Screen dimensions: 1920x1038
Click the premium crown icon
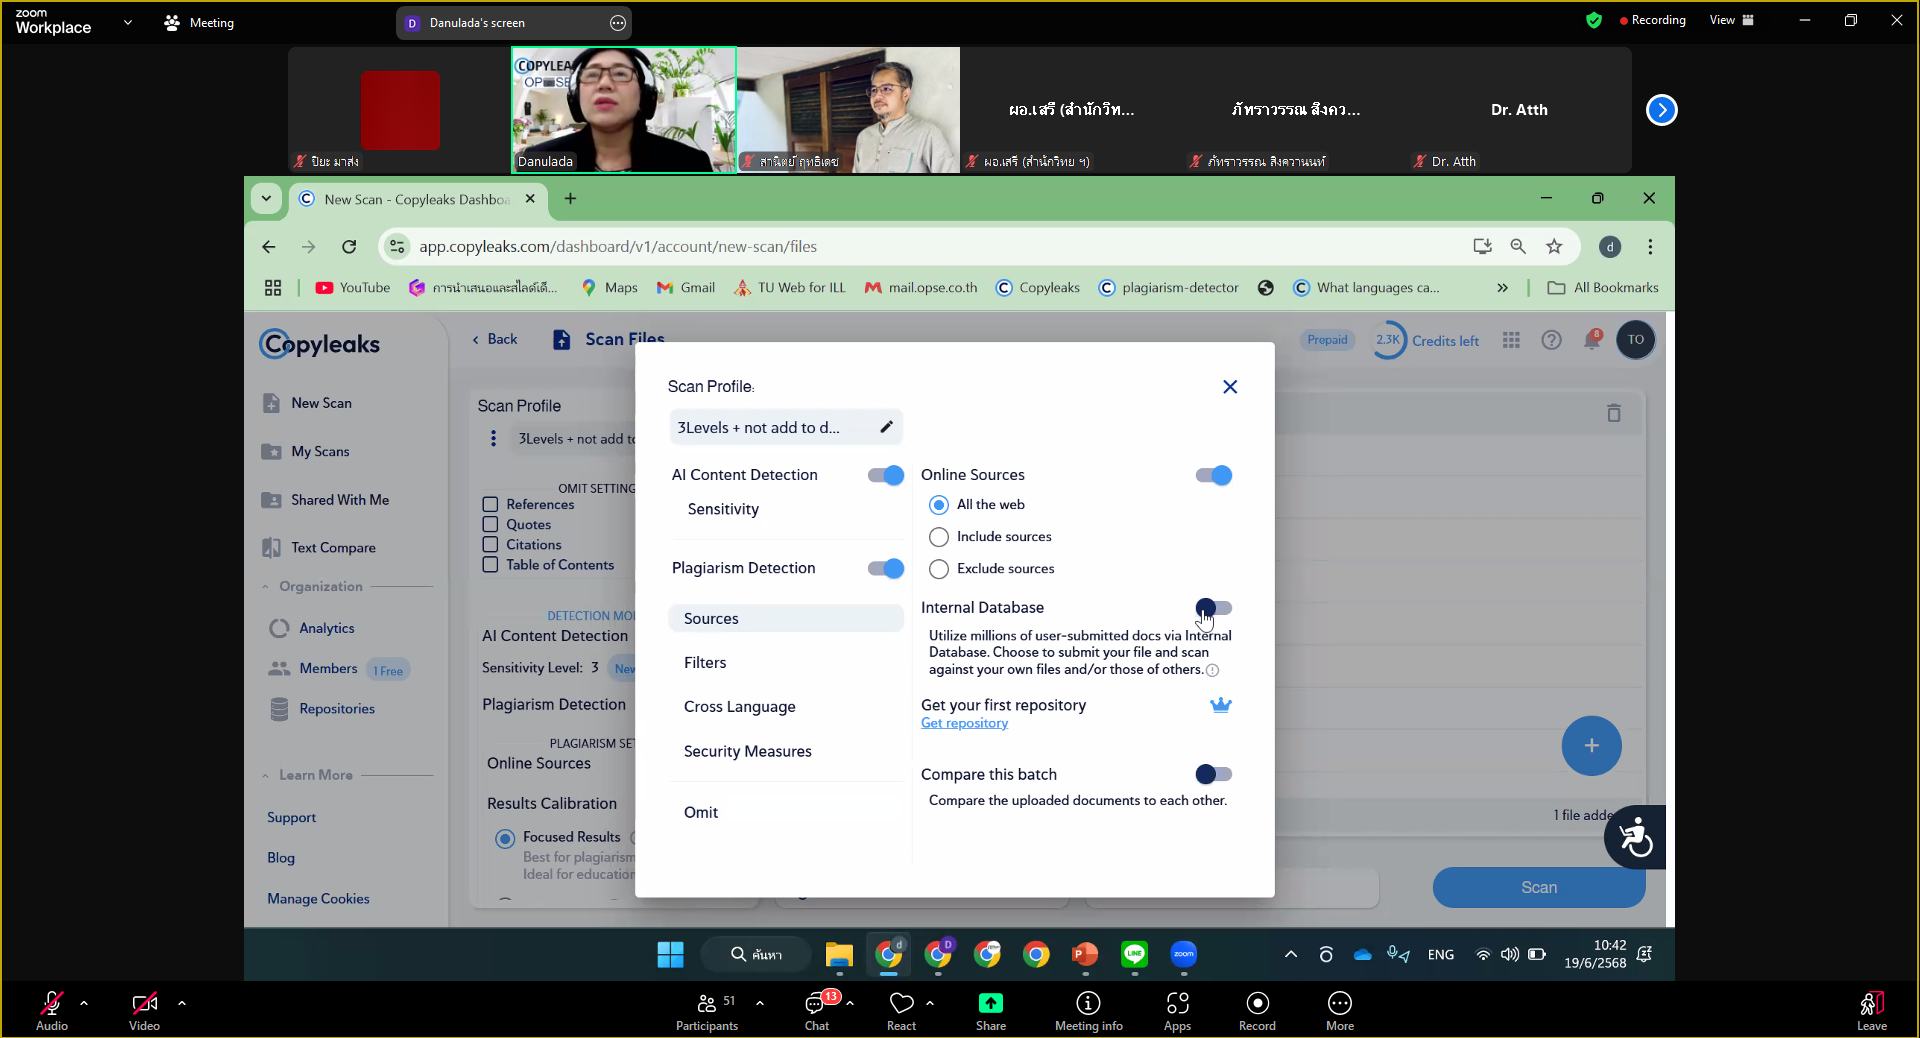click(x=1220, y=705)
